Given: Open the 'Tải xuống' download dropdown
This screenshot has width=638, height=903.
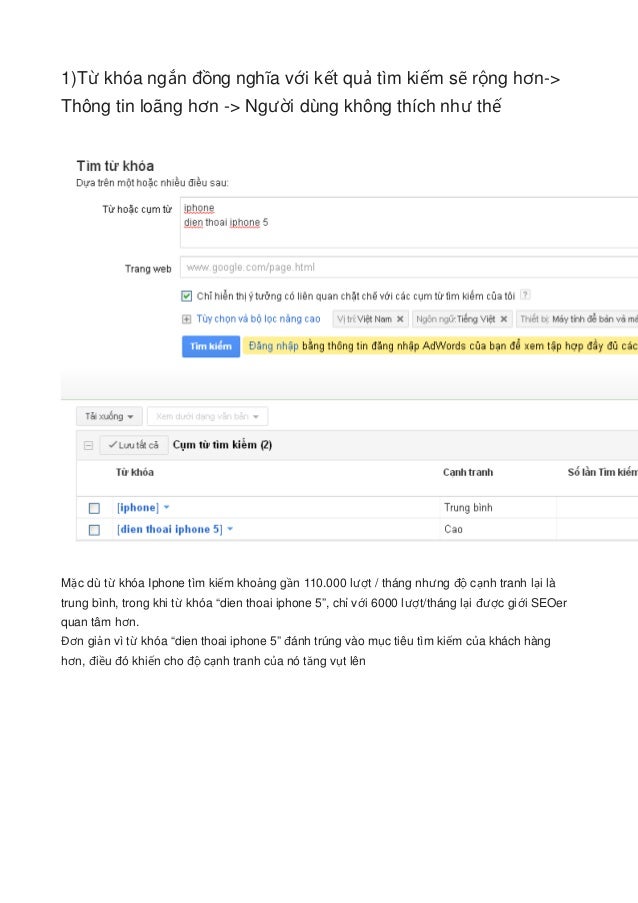Looking at the screenshot, I should coord(109,416).
